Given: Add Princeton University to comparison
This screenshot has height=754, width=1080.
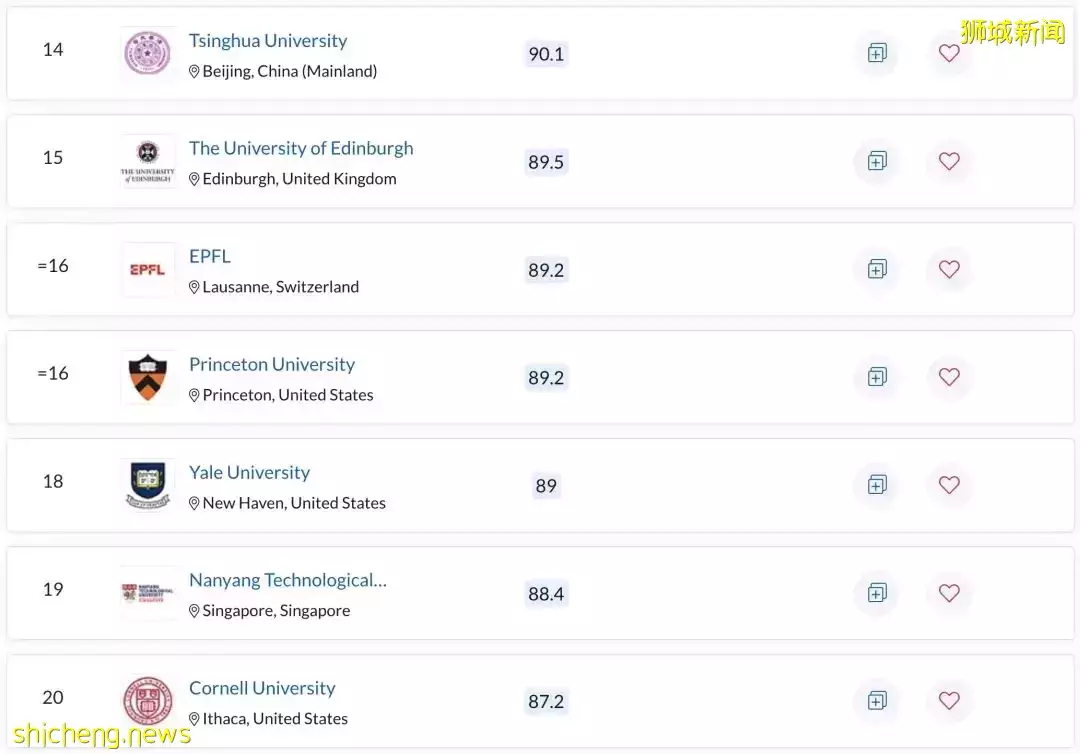Looking at the screenshot, I should (877, 377).
